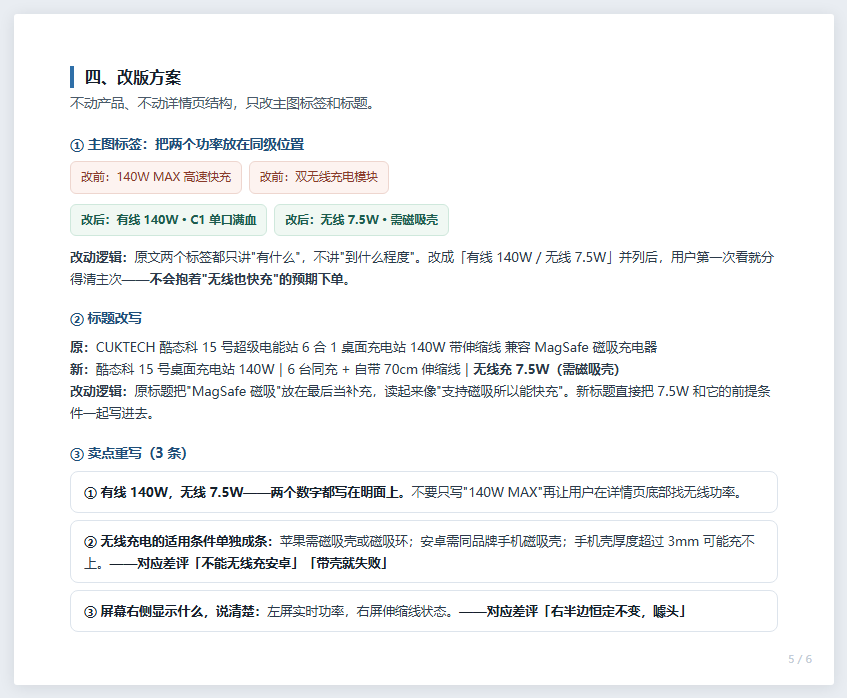
Task: Click the heading 四、改版方案
Action: click(132, 77)
